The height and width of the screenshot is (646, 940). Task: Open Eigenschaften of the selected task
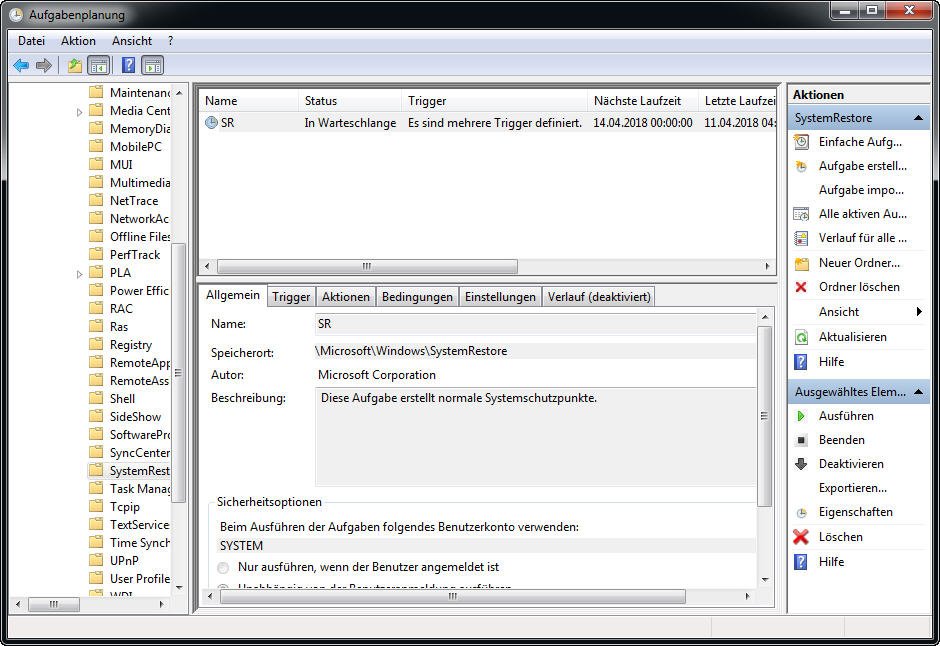tap(855, 512)
